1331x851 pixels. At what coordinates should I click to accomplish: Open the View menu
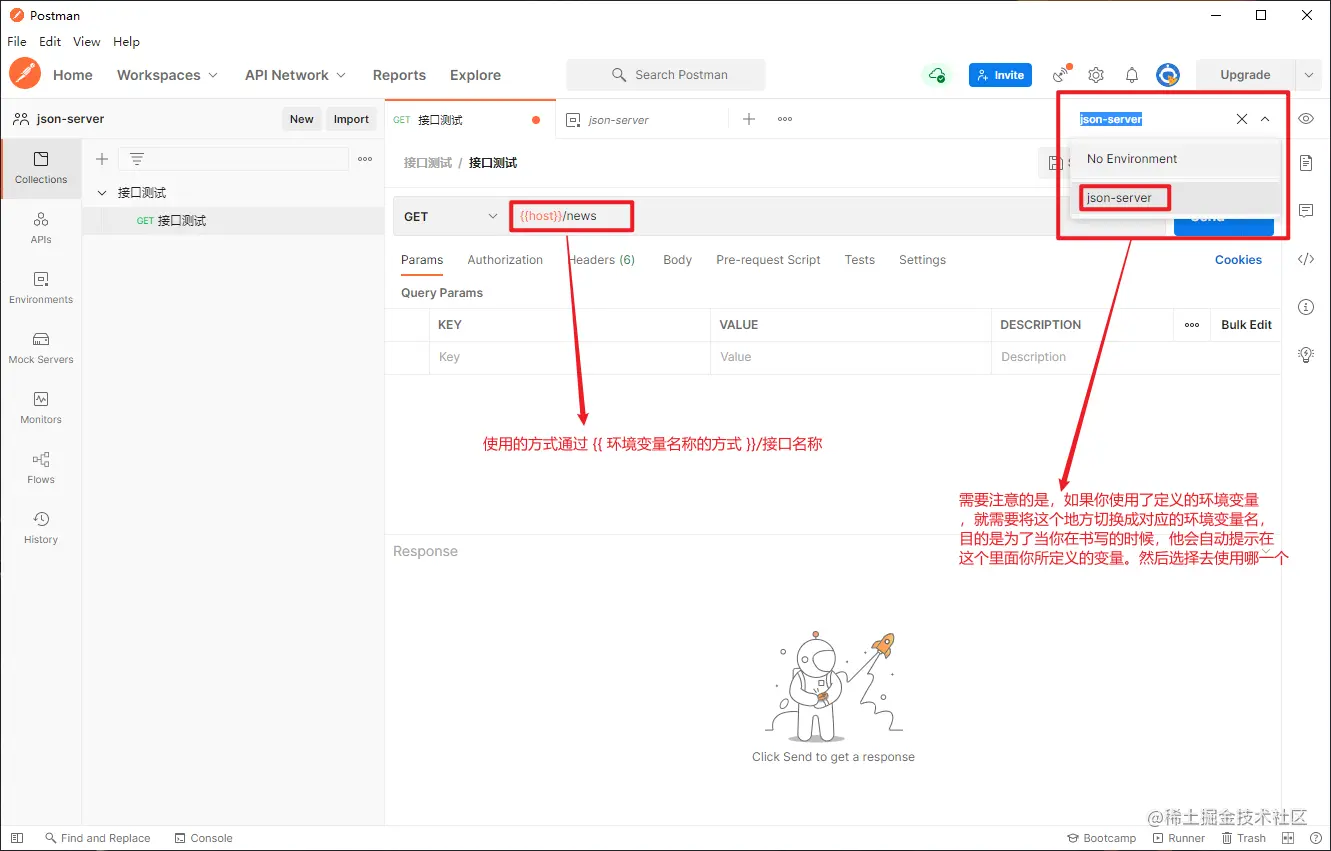87,42
